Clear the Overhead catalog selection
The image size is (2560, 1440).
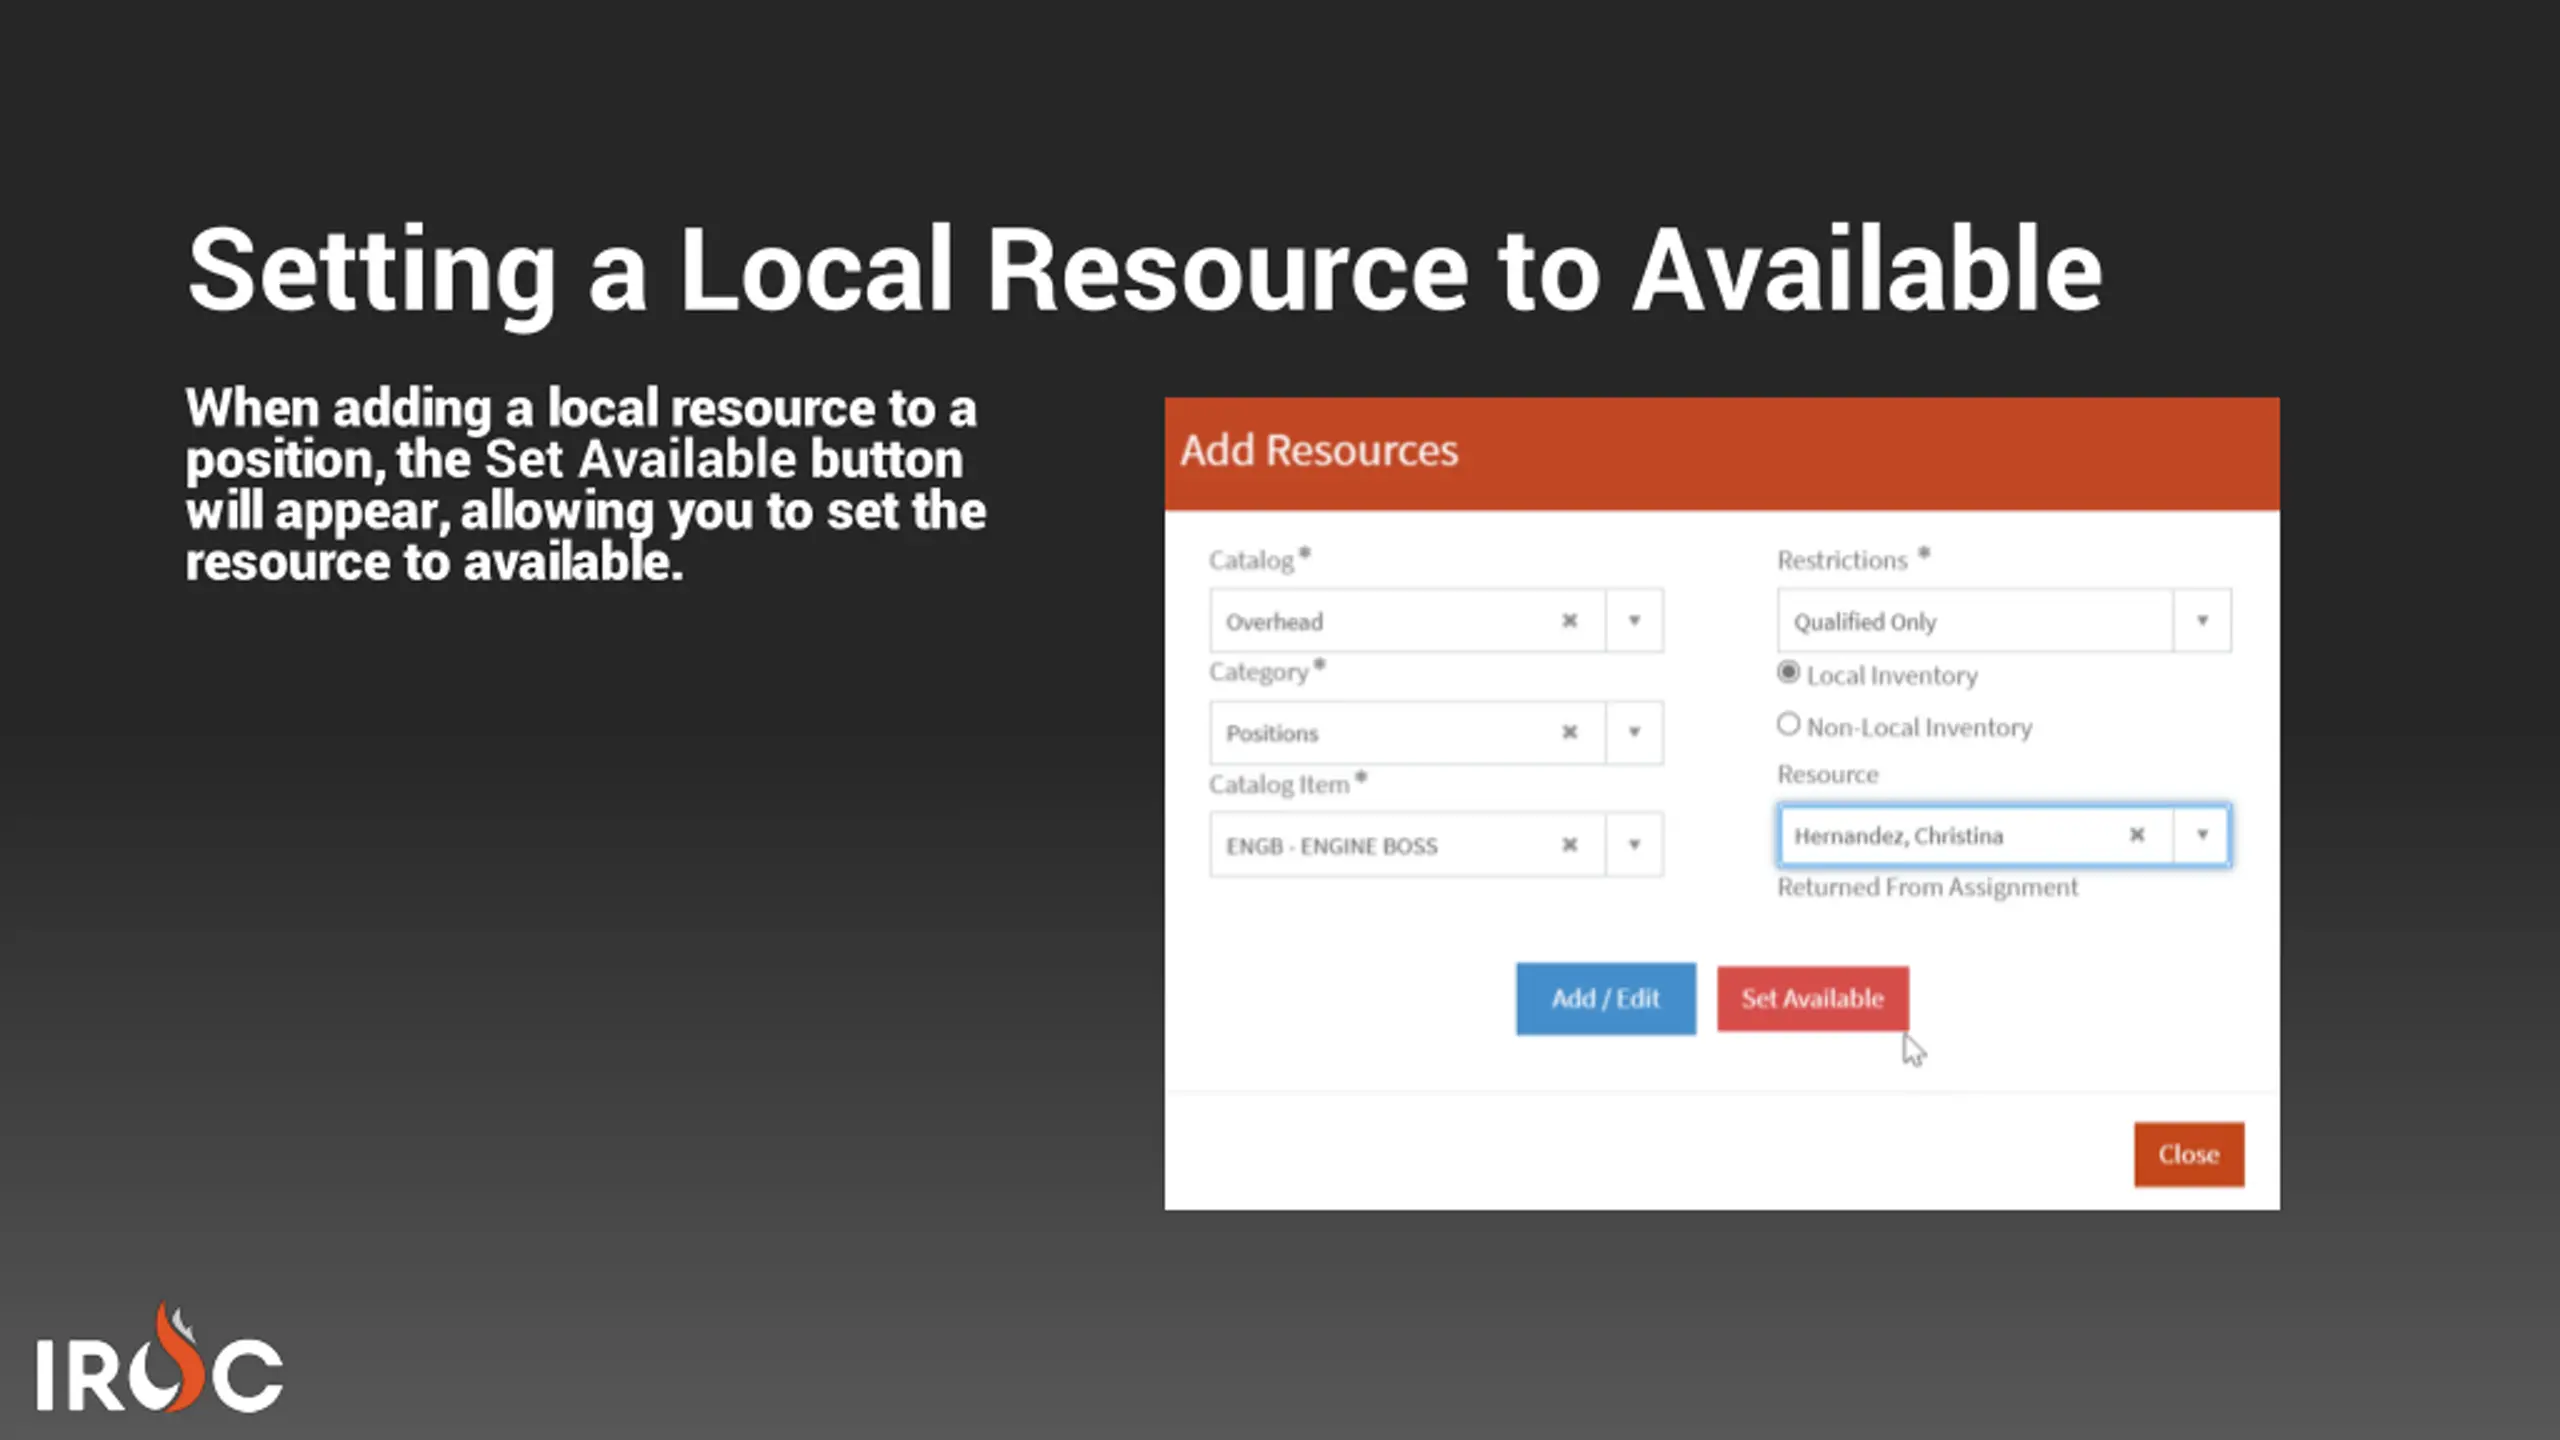[1569, 621]
